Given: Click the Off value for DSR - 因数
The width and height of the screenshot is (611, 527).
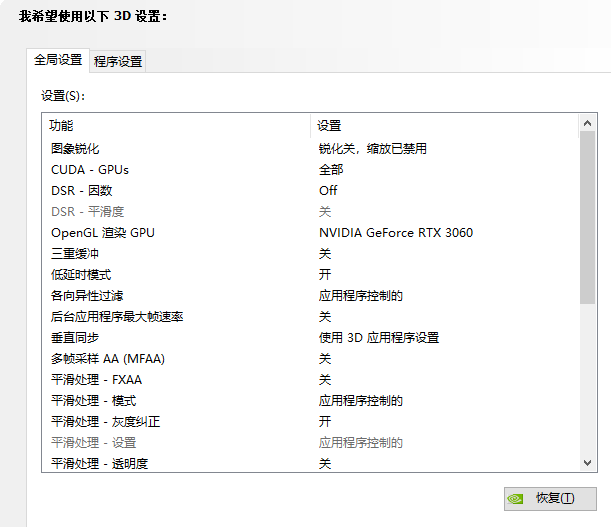Looking at the screenshot, I should 328,191.
